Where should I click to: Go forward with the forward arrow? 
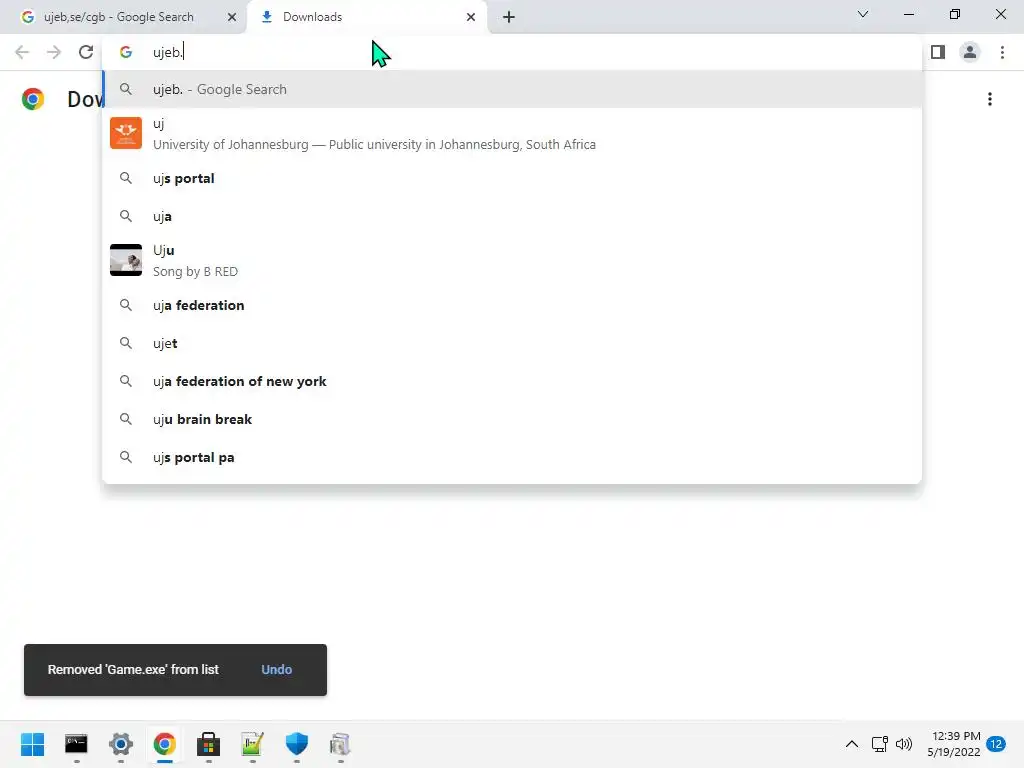click(x=54, y=52)
